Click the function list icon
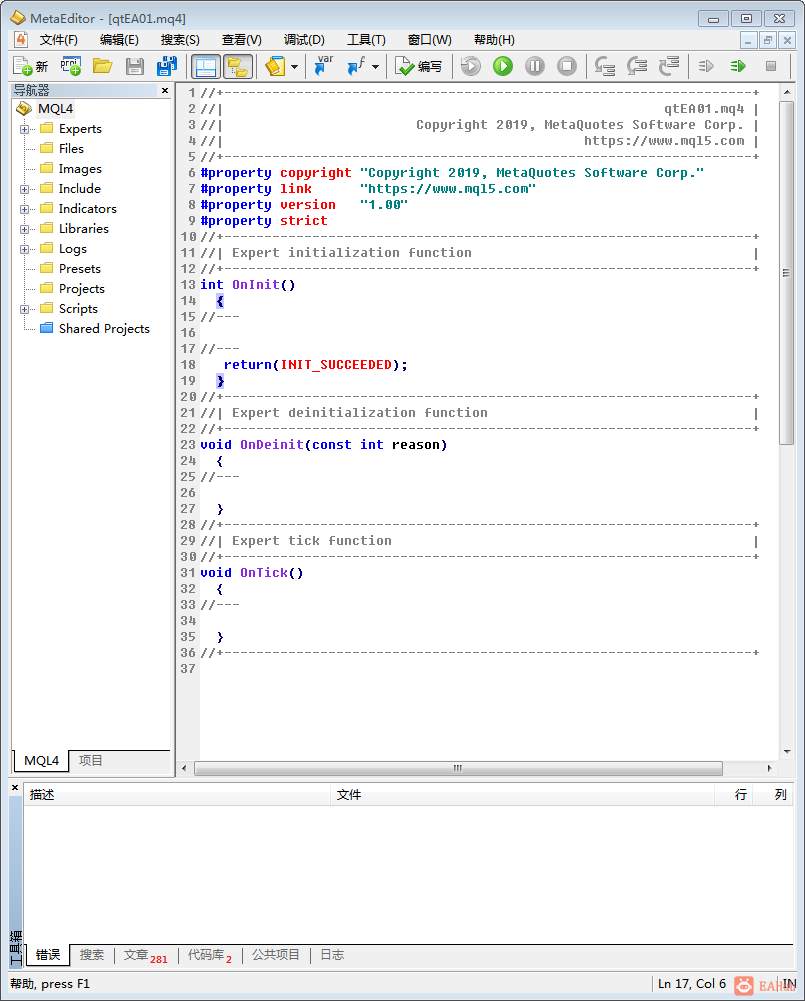 pyautogui.click(x=356, y=66)
